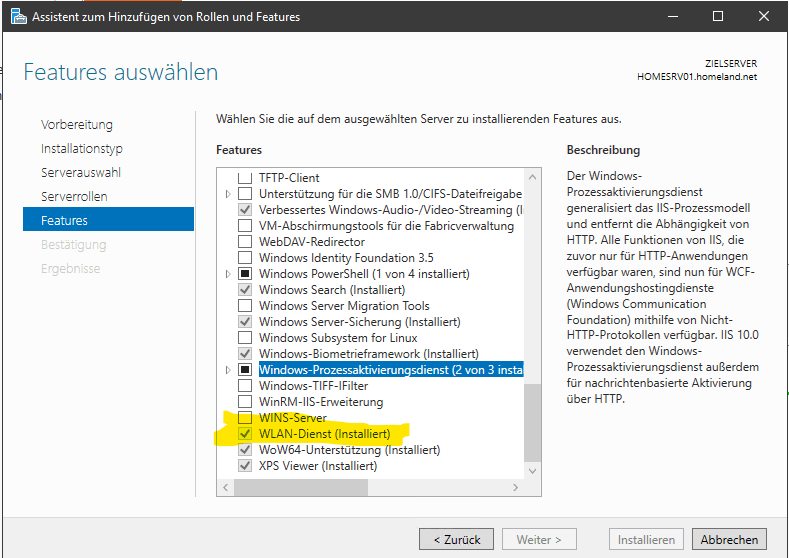Open the Installationstyp step
The height and width of the screenshot is (558, 789).
(82, 148)
